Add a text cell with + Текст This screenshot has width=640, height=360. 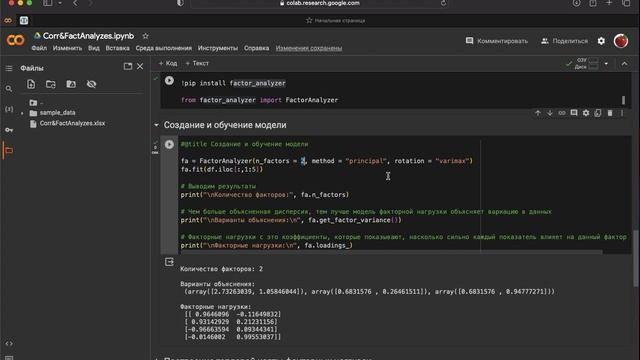[197, 63]
